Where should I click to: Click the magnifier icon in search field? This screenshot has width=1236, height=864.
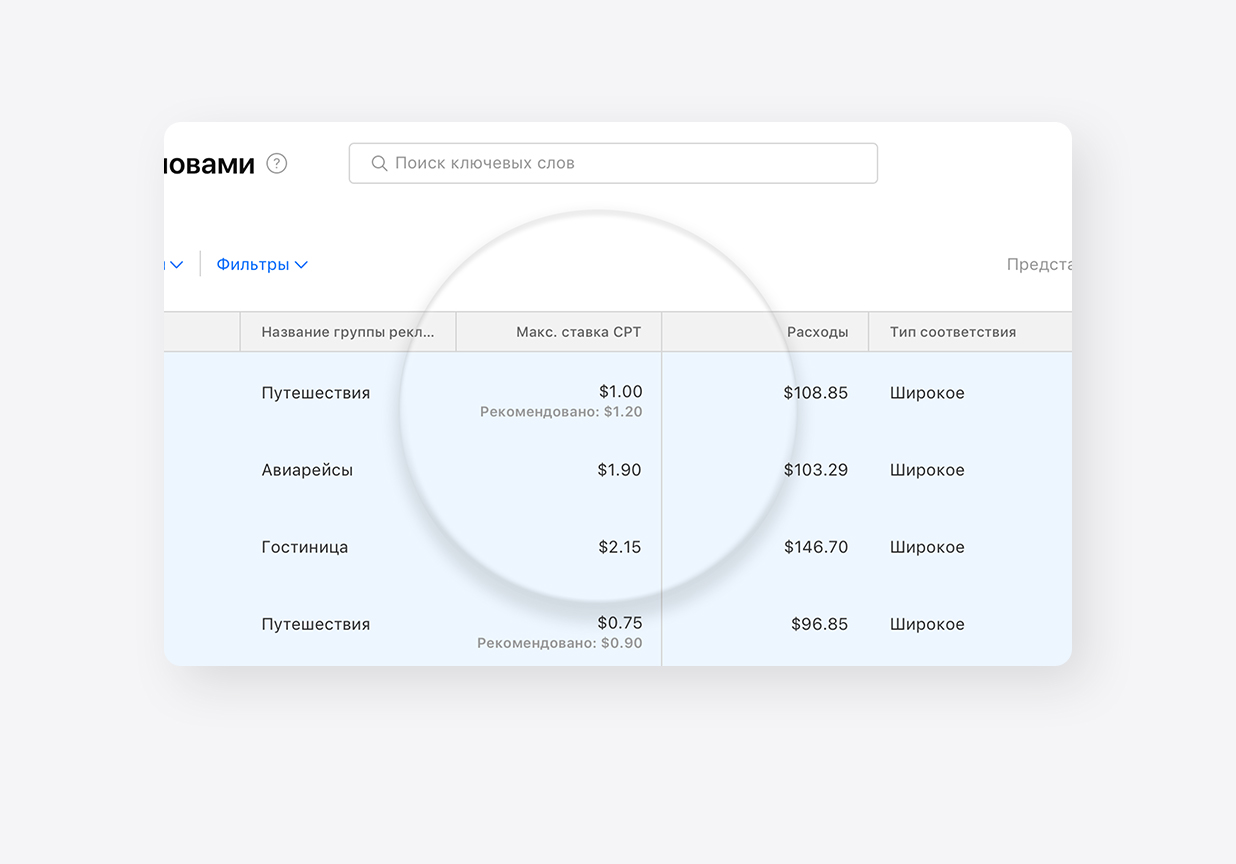(x=379, y=163)
